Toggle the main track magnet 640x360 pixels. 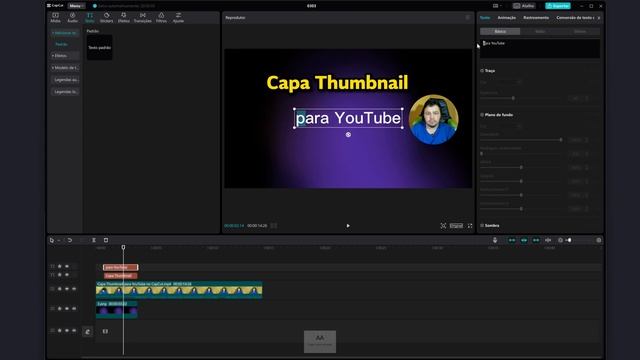pos(512,240)
